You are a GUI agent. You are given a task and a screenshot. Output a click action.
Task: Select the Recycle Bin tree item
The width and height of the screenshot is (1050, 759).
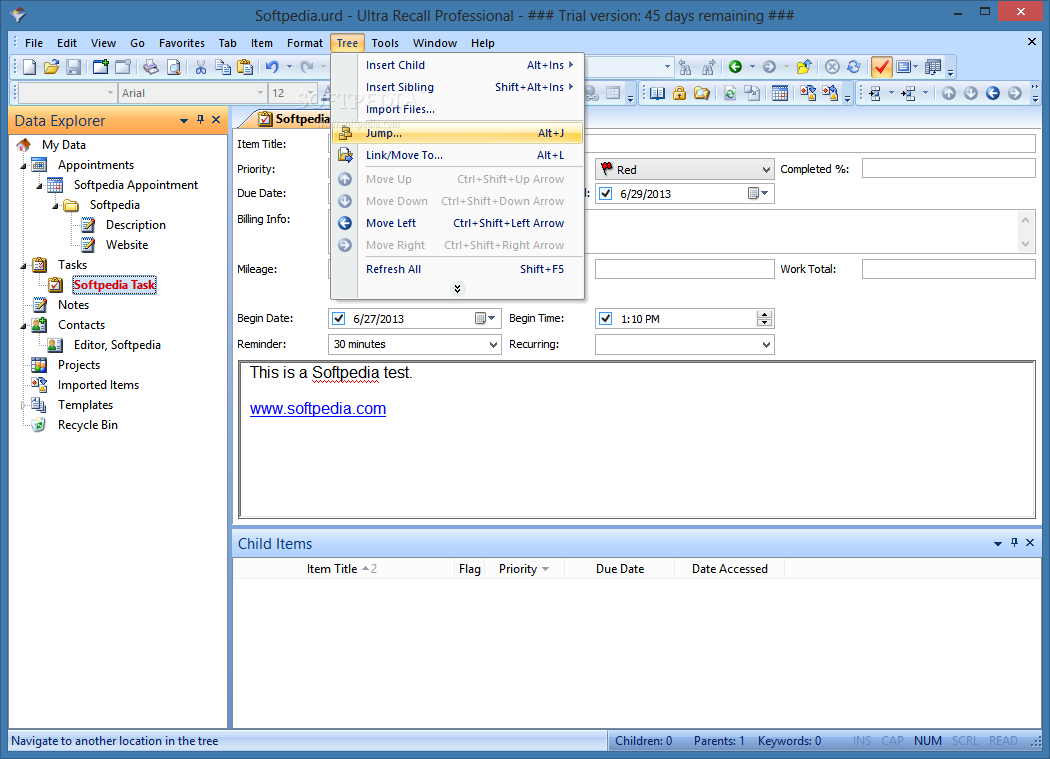(x=88, y=425)
